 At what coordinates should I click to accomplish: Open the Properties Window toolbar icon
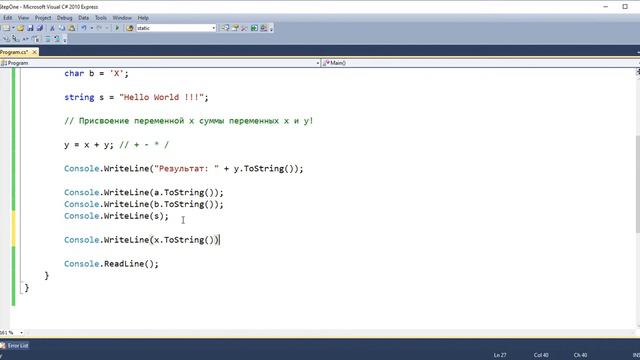click(235, 28)
